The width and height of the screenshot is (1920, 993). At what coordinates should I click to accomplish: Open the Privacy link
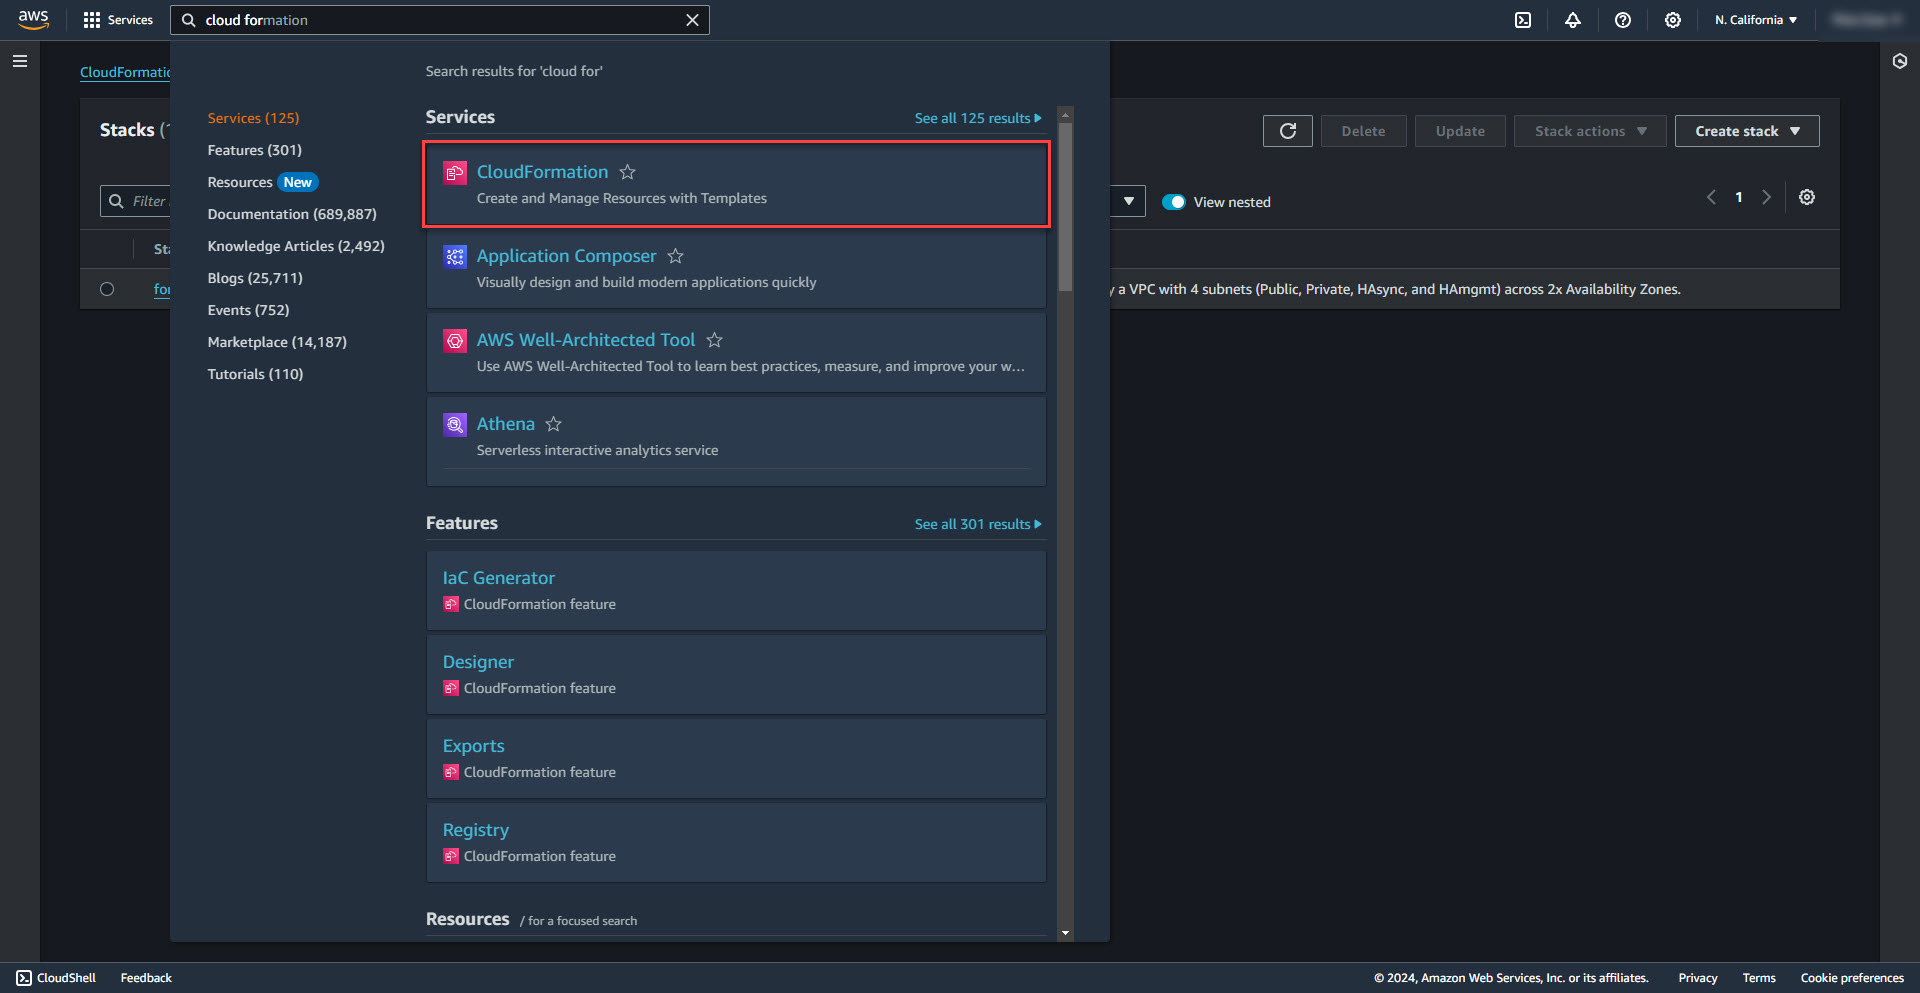click(1697, 978)
